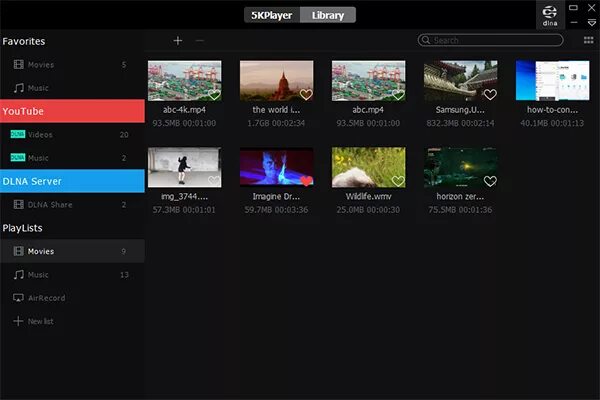600x400 pixels.
Task: Click the 59.7MB 00:03:36 file info
Action: [x=276, y=210]
